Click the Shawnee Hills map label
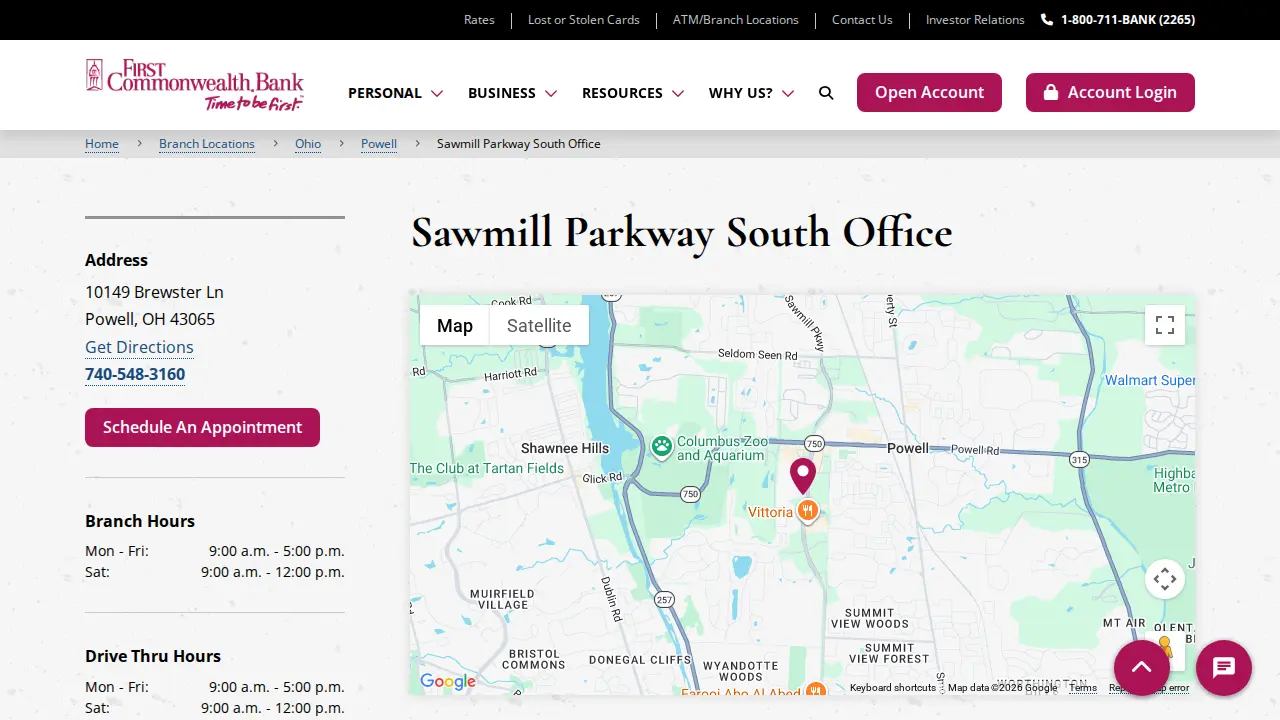 pyautogui.click(x=565, y=448)
